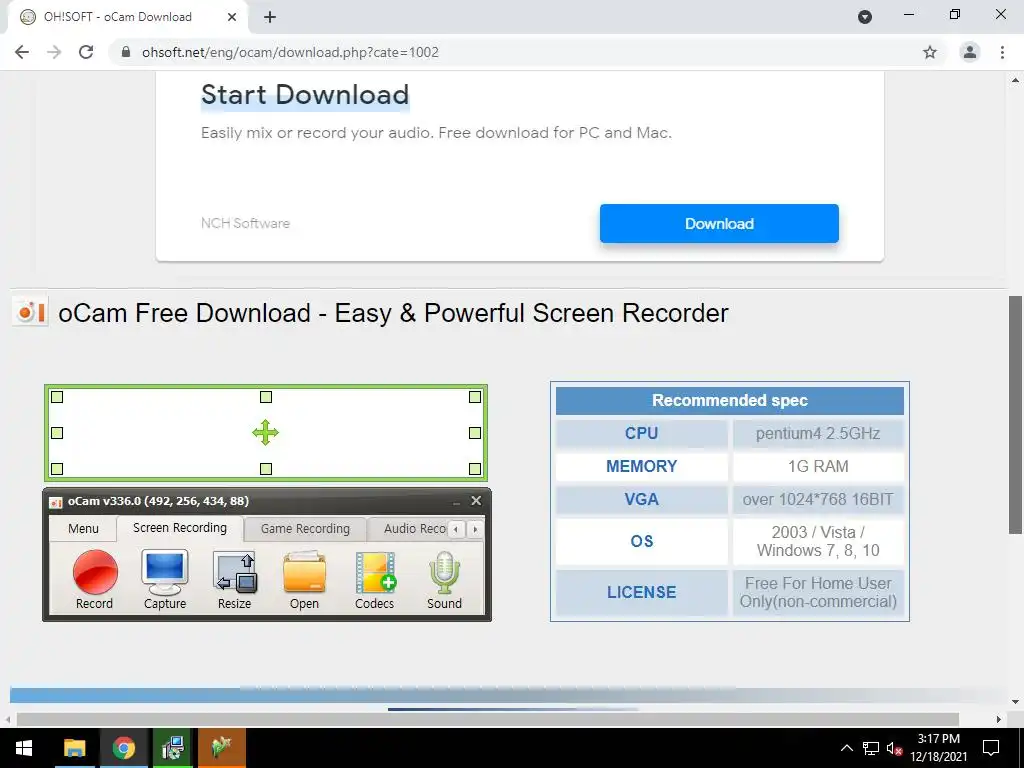1024x768 pixels.
Task: Click the address bar URL
Action: coord(290,52)
